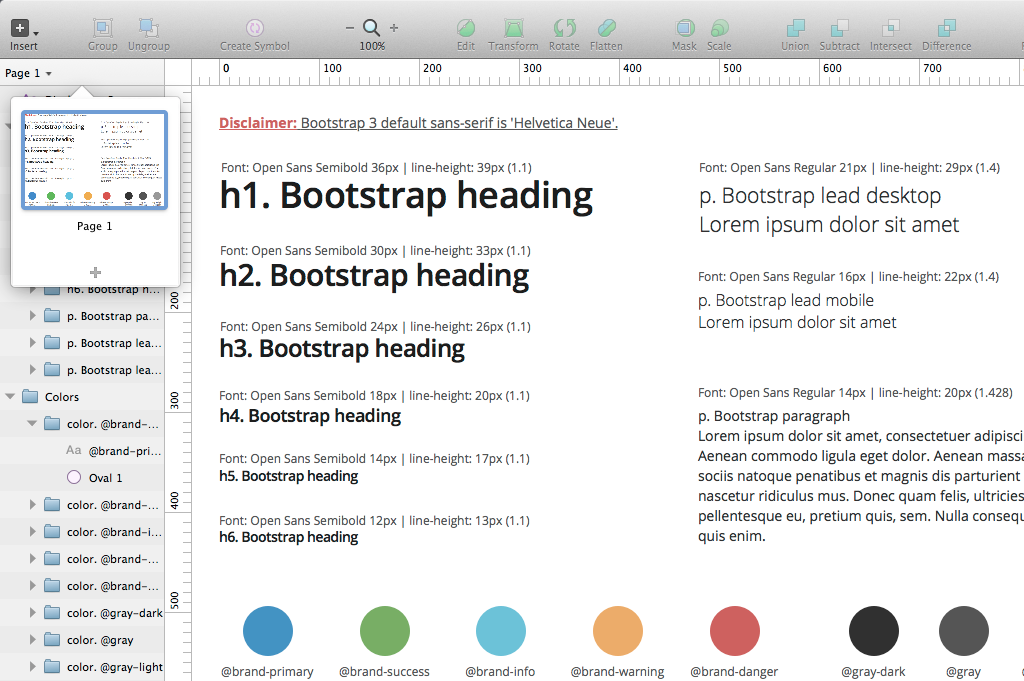Expand the p. Bootstrap paragraph folder

tap(33, 316)
